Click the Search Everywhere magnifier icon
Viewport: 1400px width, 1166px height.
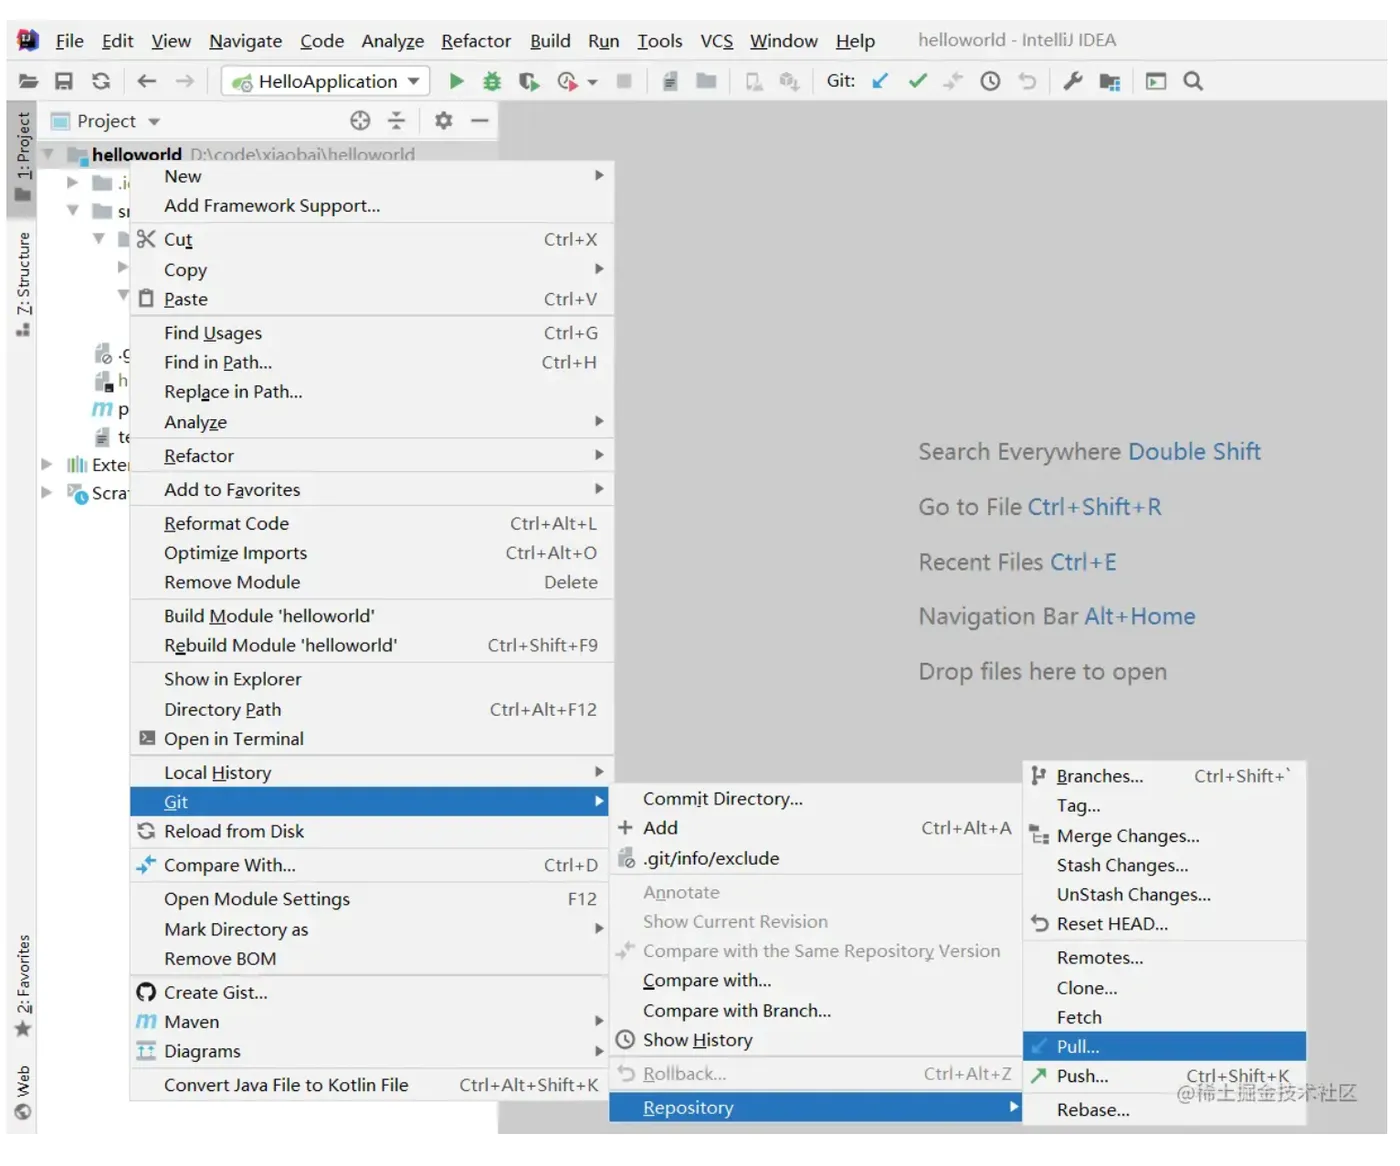point(1193,81)
